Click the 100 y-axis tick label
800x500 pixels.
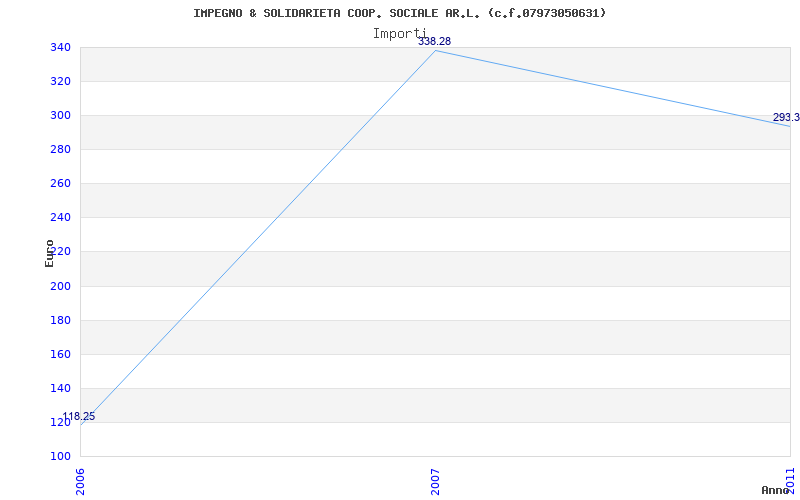[x=60, y=457]
